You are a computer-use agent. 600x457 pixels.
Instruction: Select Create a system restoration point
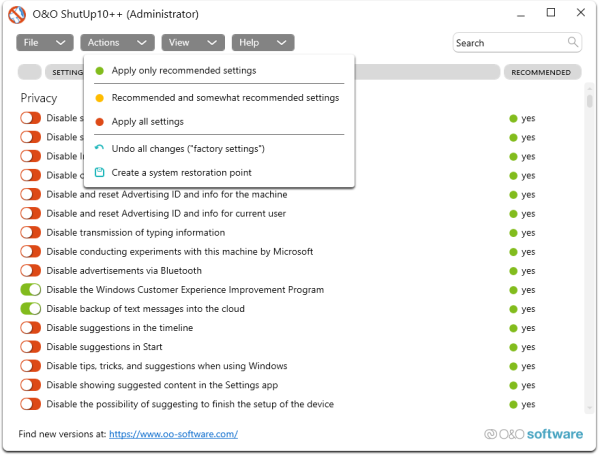219,173
